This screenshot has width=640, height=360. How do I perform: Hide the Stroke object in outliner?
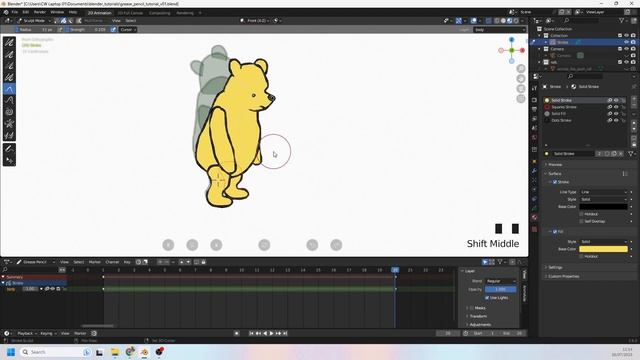point(627,42)
